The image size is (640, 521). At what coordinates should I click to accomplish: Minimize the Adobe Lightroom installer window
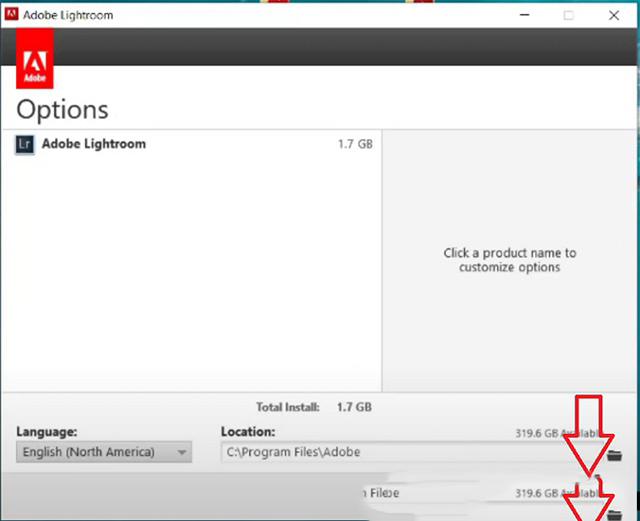(x=524, y=15)
